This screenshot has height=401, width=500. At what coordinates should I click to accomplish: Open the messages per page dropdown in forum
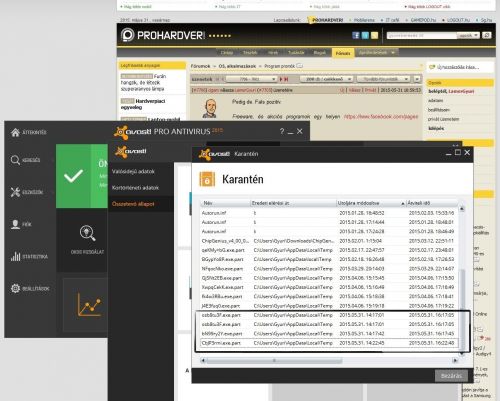pyautogui.click(x=326, y=79)
